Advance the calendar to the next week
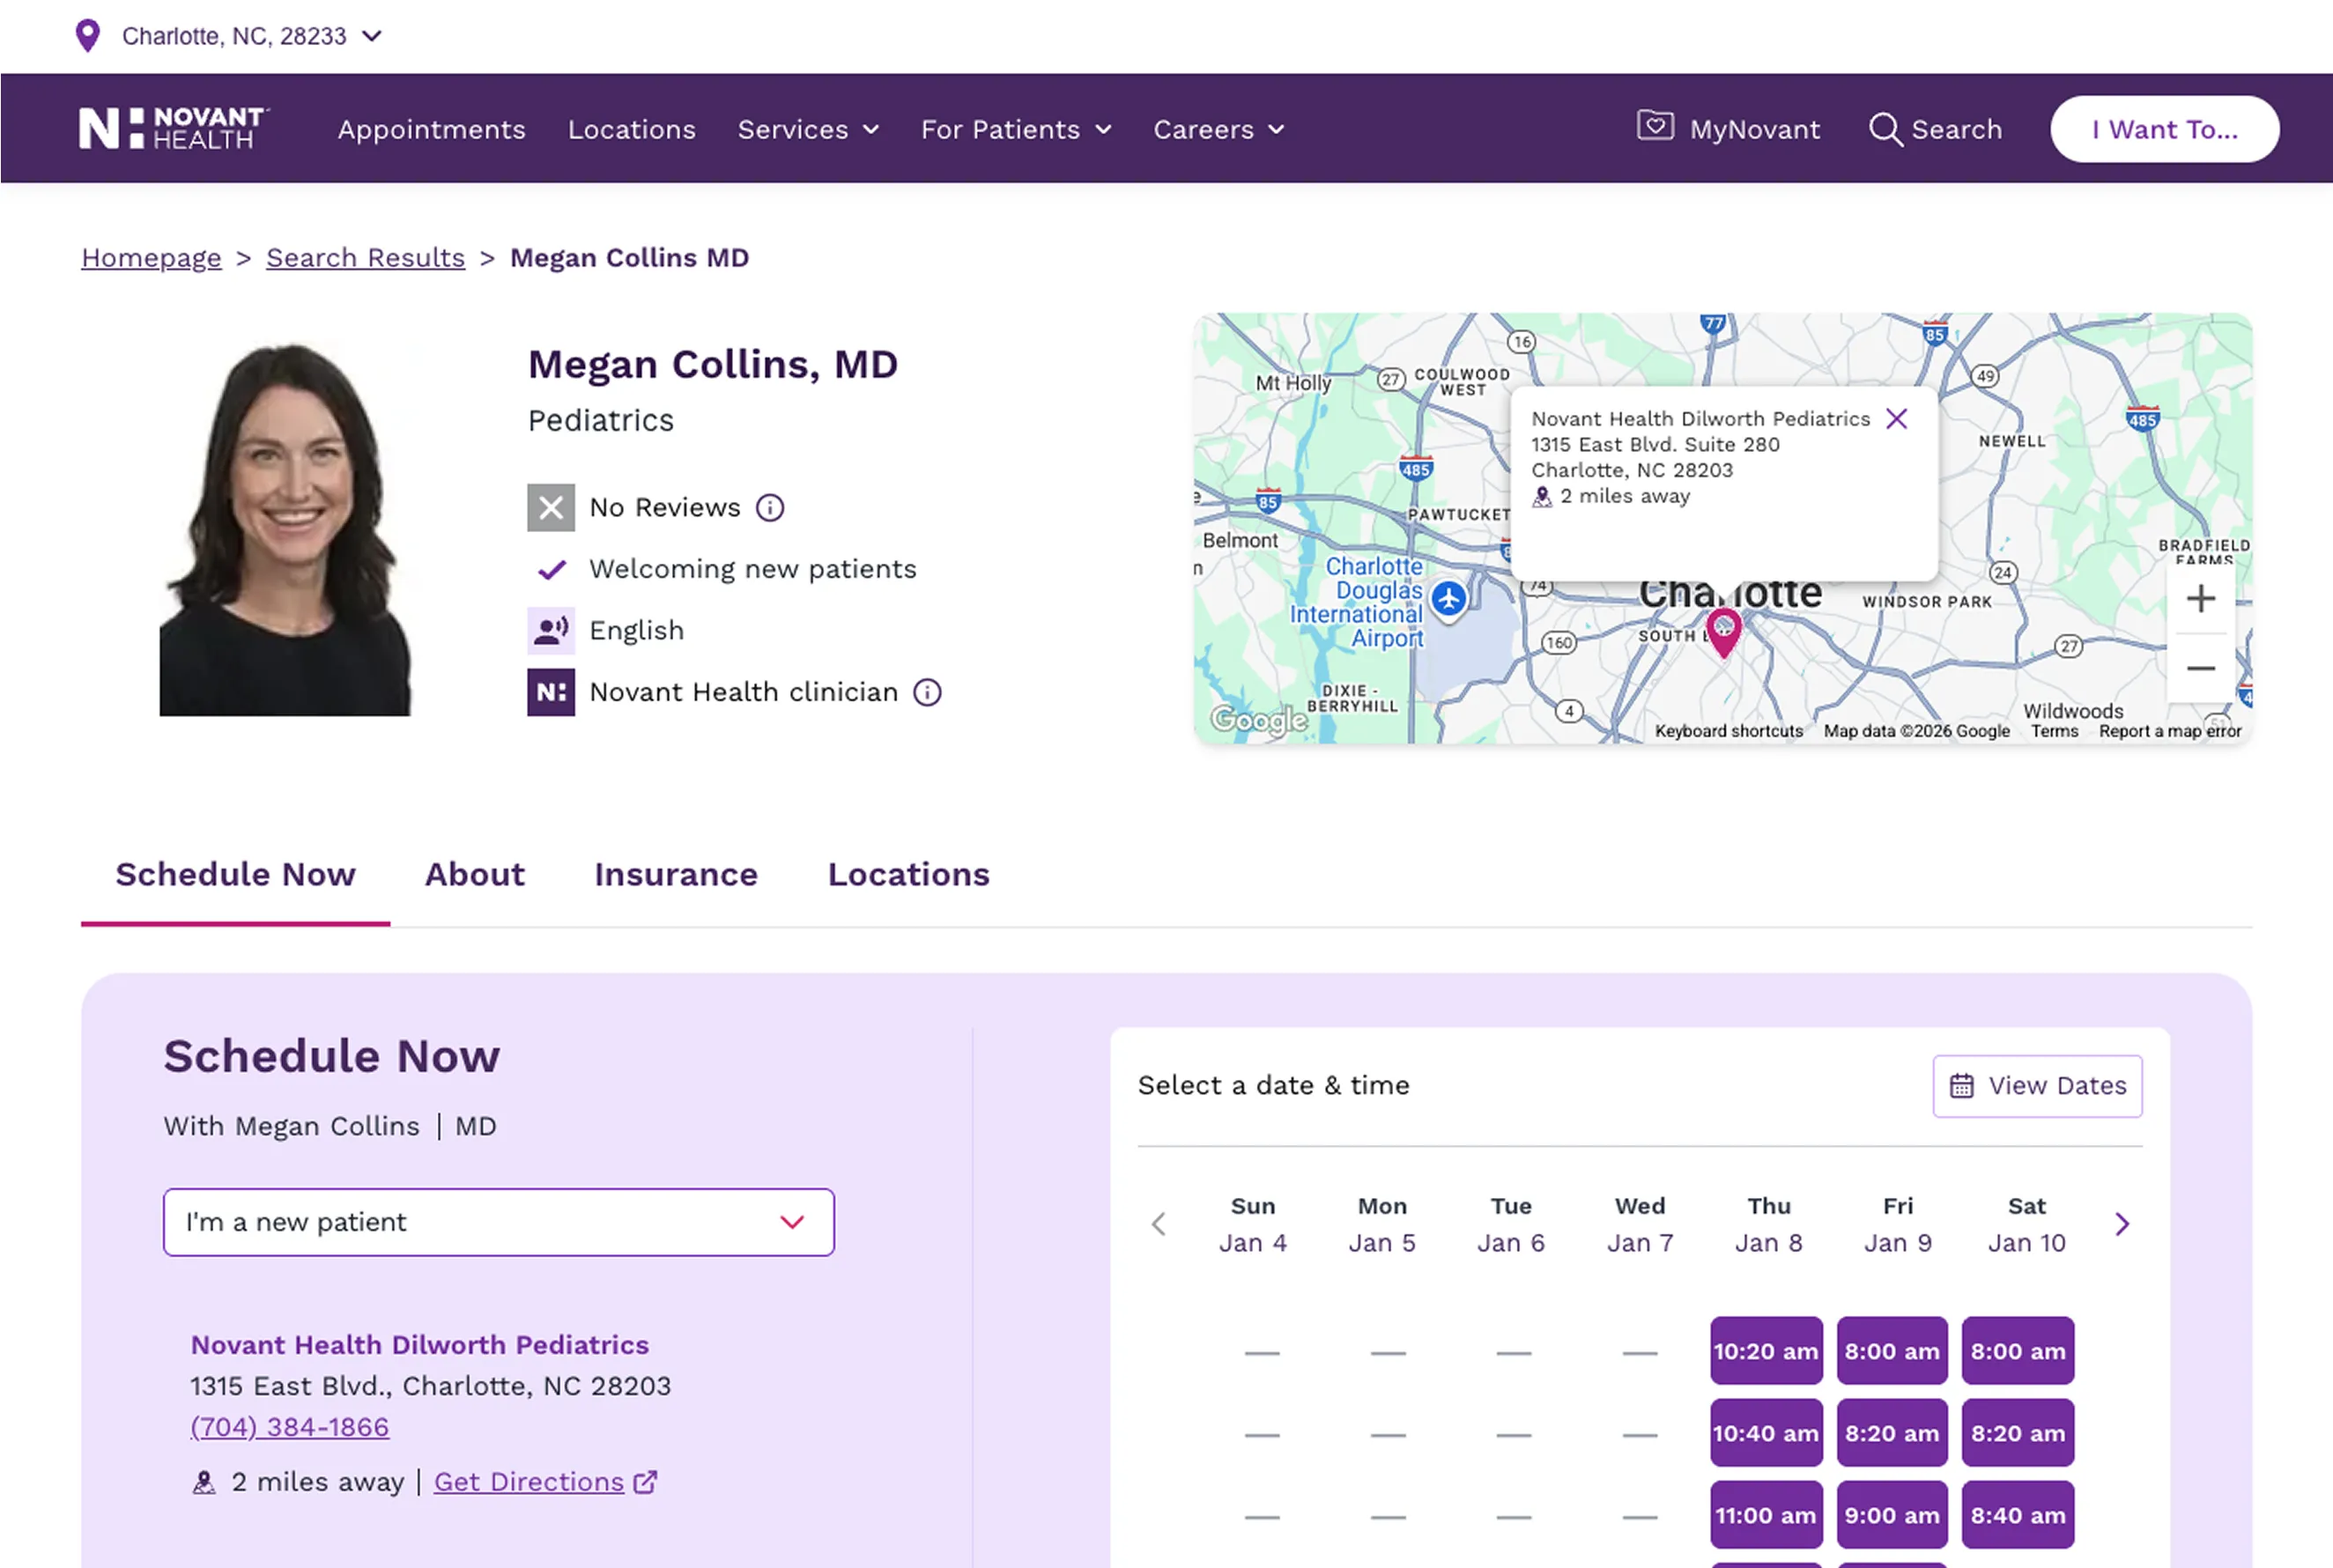Image resolution: width=2333 pixels, height=1568 pixels. pyautogui.click(x=2121, y=1223)
